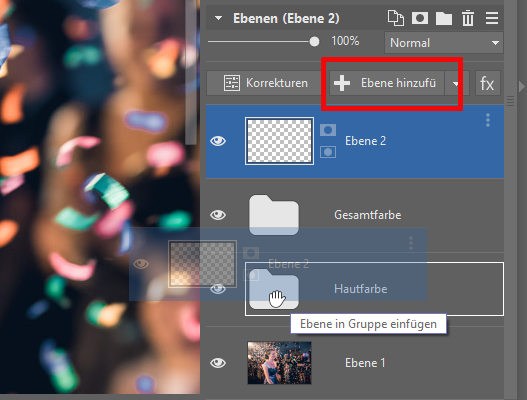
Task: Create a new layer group folder
Action: tap(444, 18)
